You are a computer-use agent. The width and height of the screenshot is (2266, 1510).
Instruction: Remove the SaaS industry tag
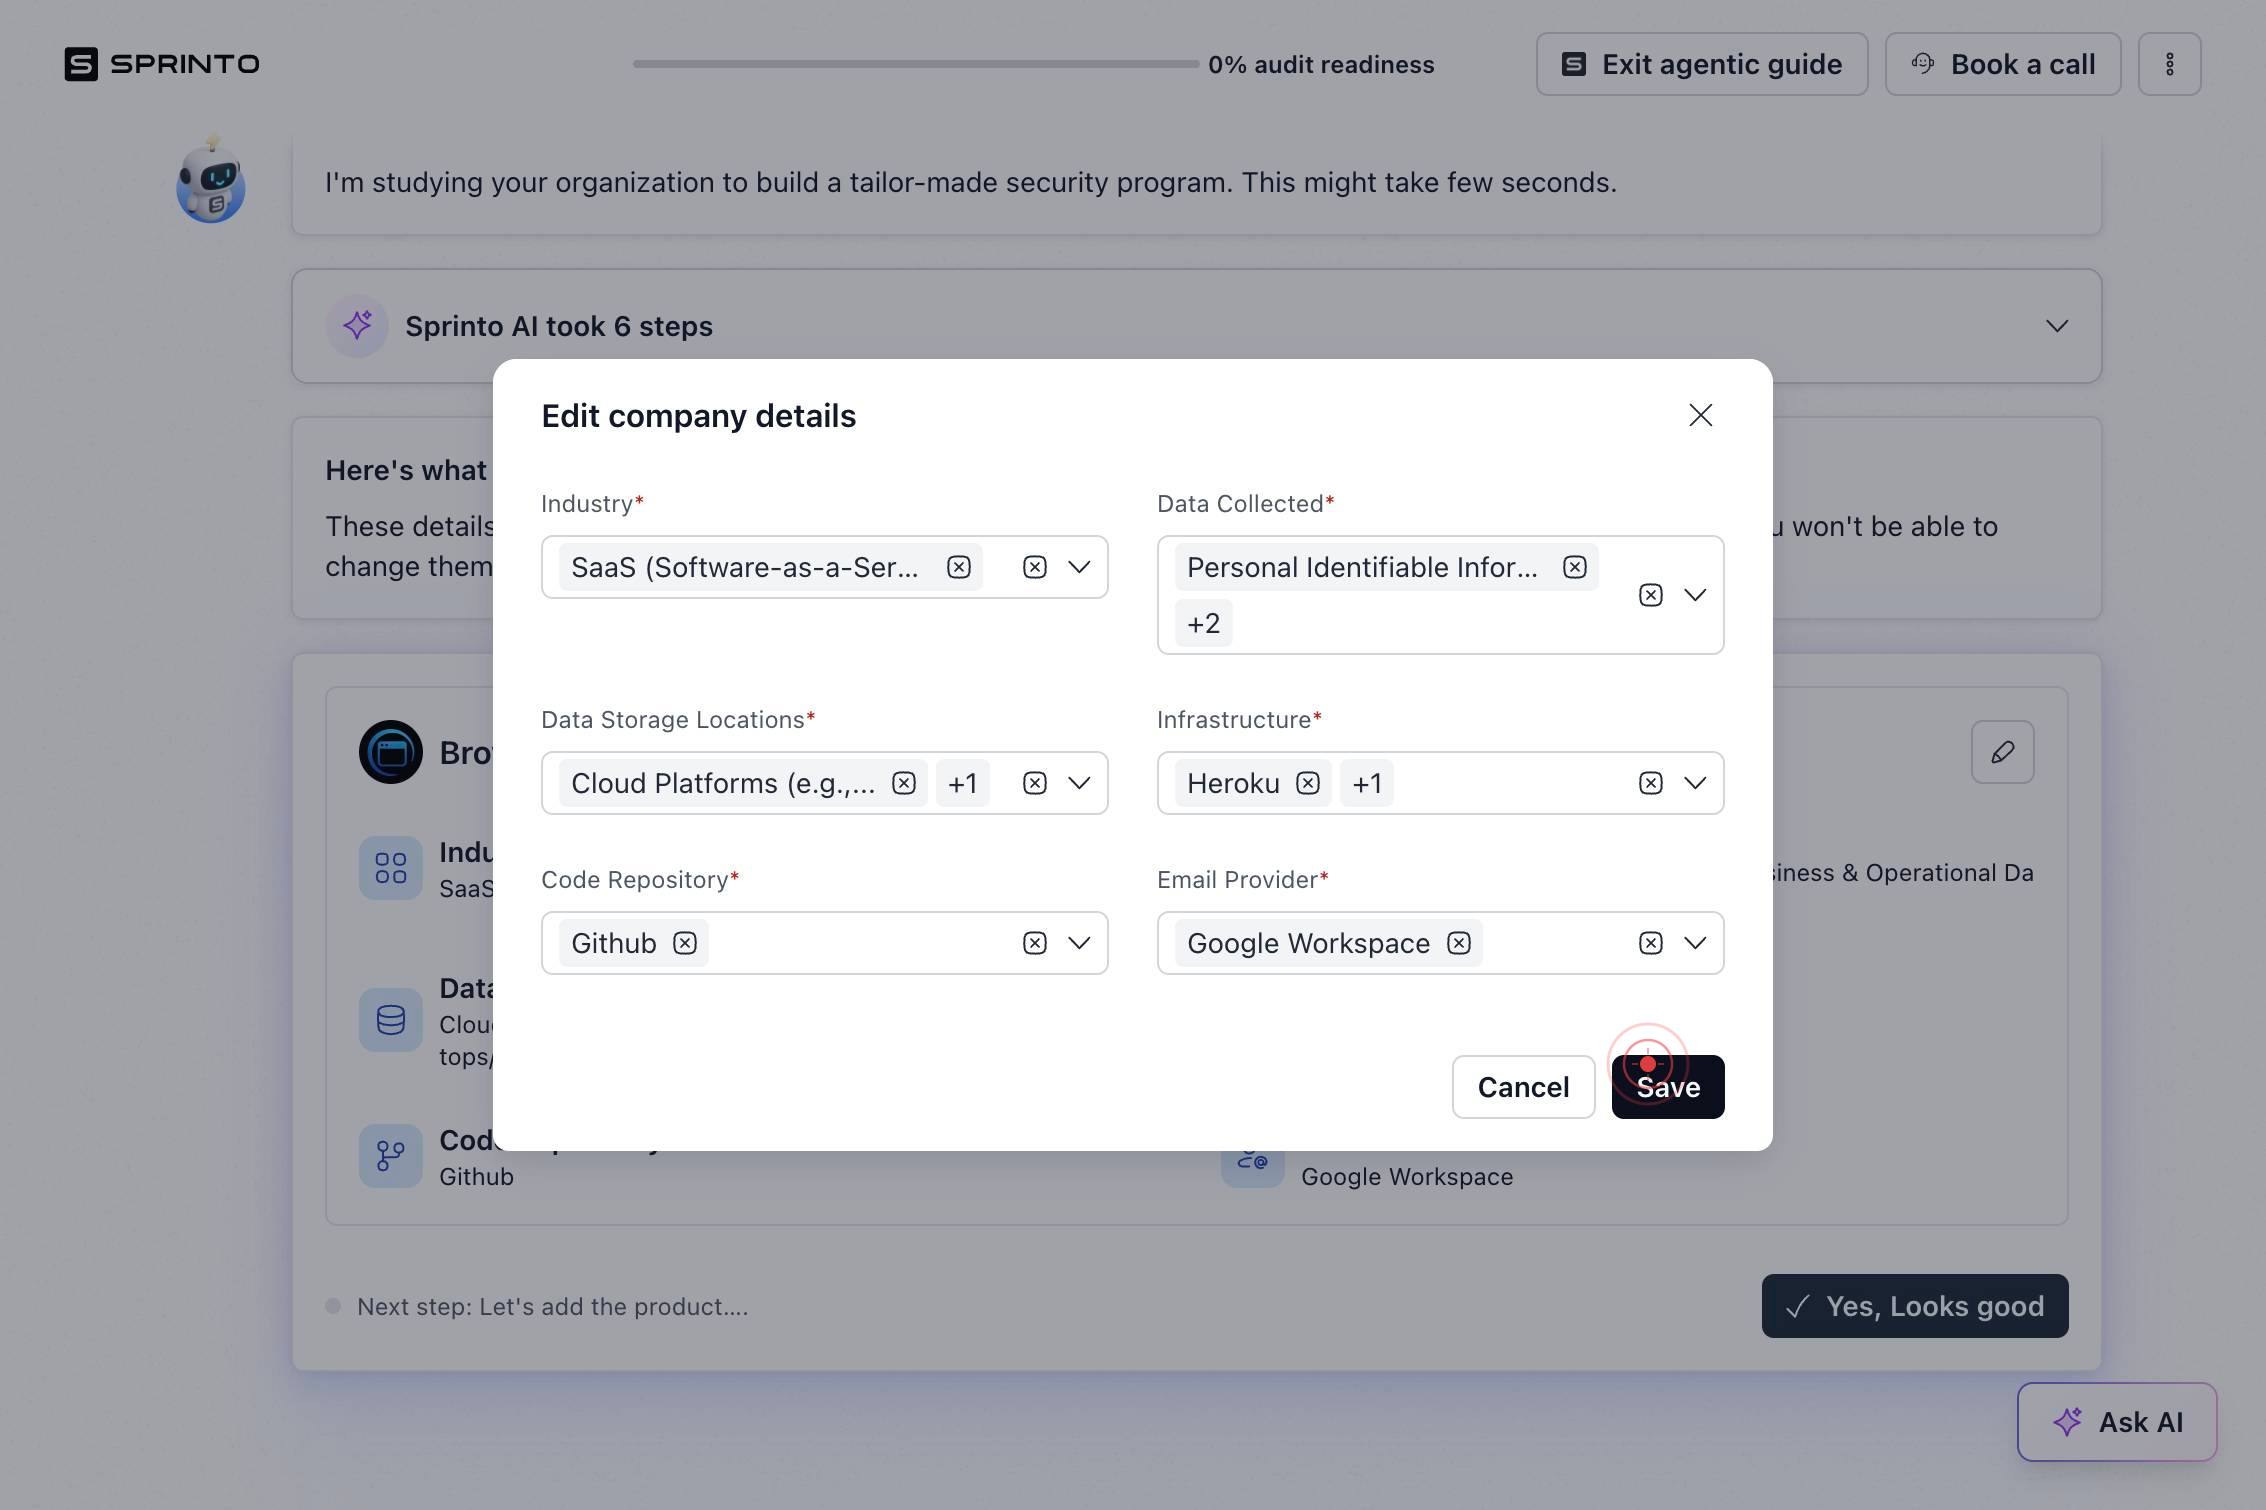point(958,567)
